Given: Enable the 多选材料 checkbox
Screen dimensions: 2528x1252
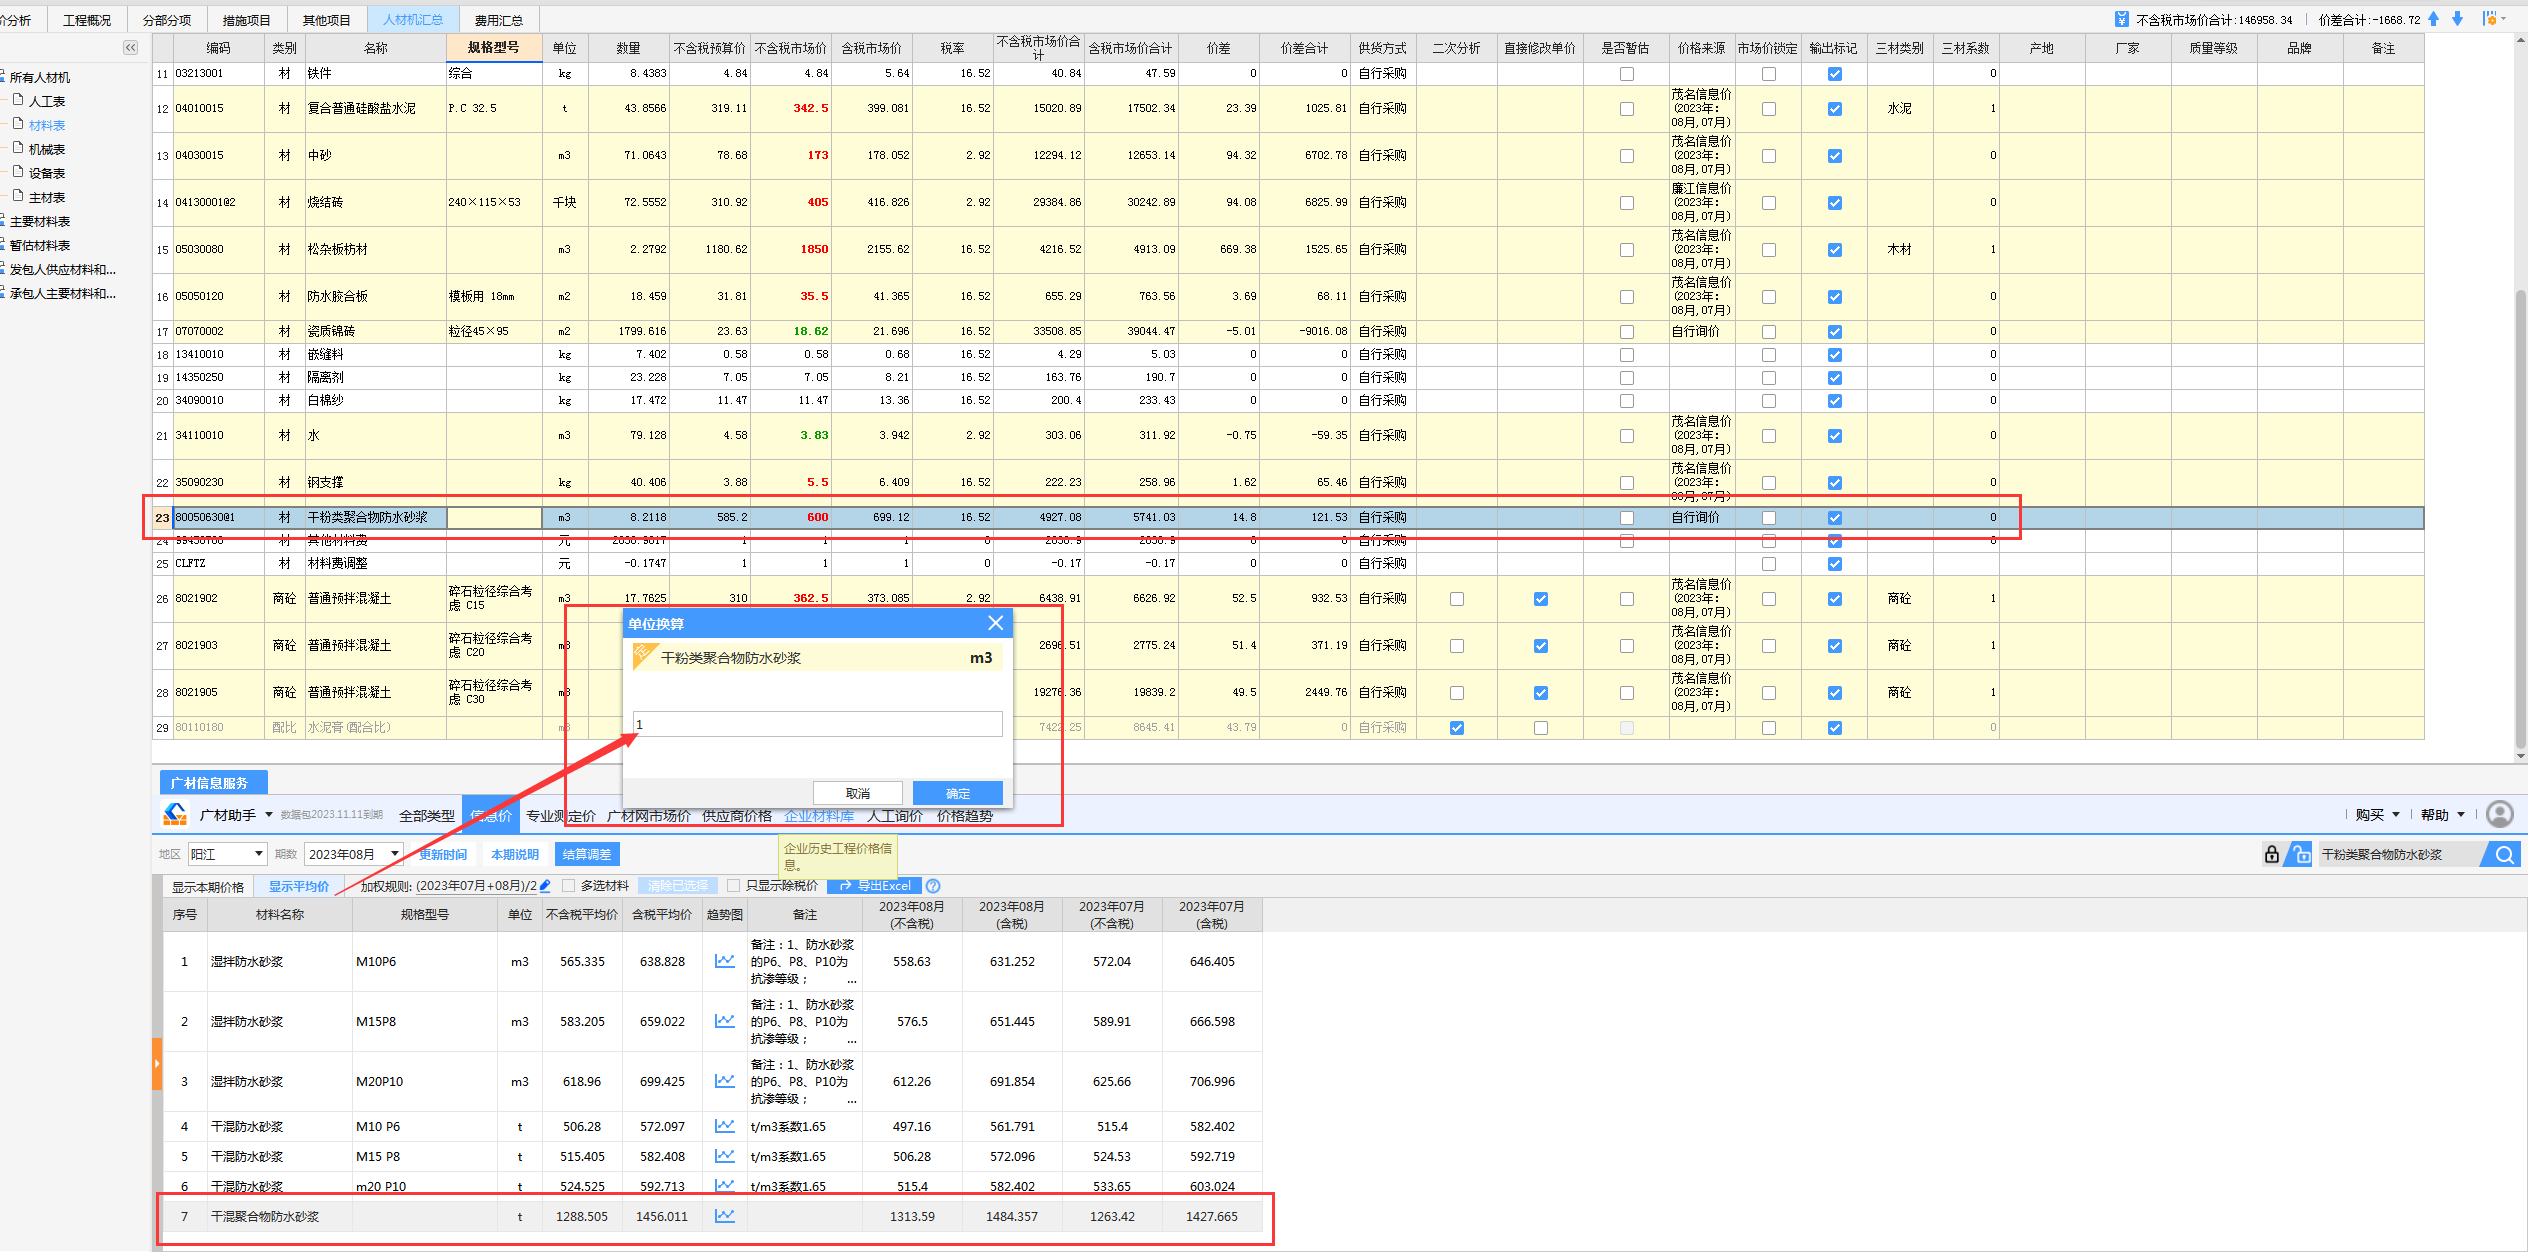Looking at the screenshot, I should (x=569, y=885).
